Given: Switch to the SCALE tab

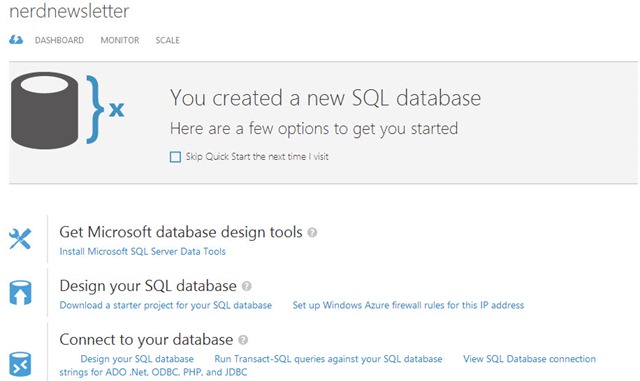Looking at the screenshot, I should tap(167, 40).
